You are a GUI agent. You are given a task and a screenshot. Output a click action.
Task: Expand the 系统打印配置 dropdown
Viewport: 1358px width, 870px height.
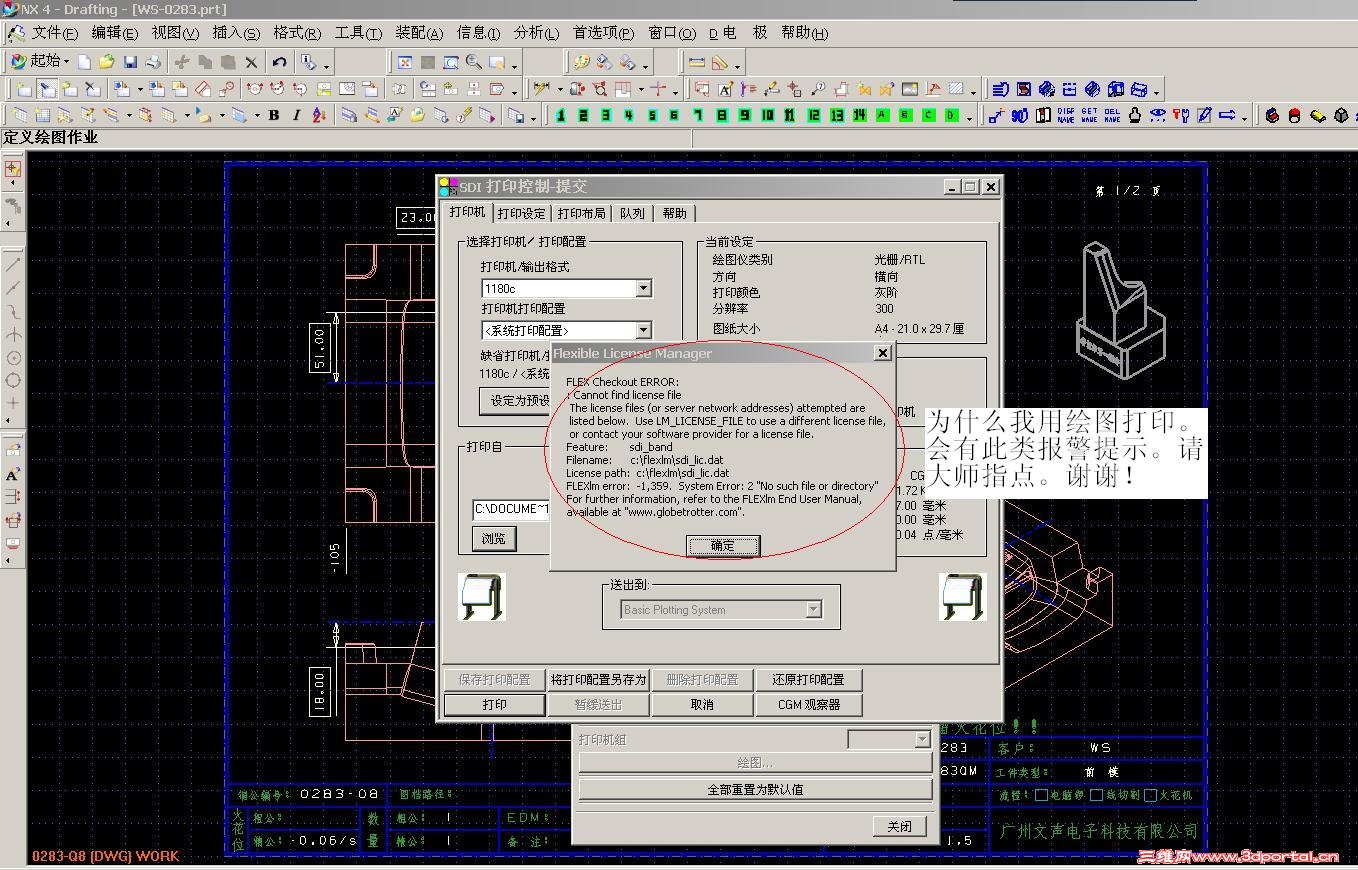tap(643, 330)
